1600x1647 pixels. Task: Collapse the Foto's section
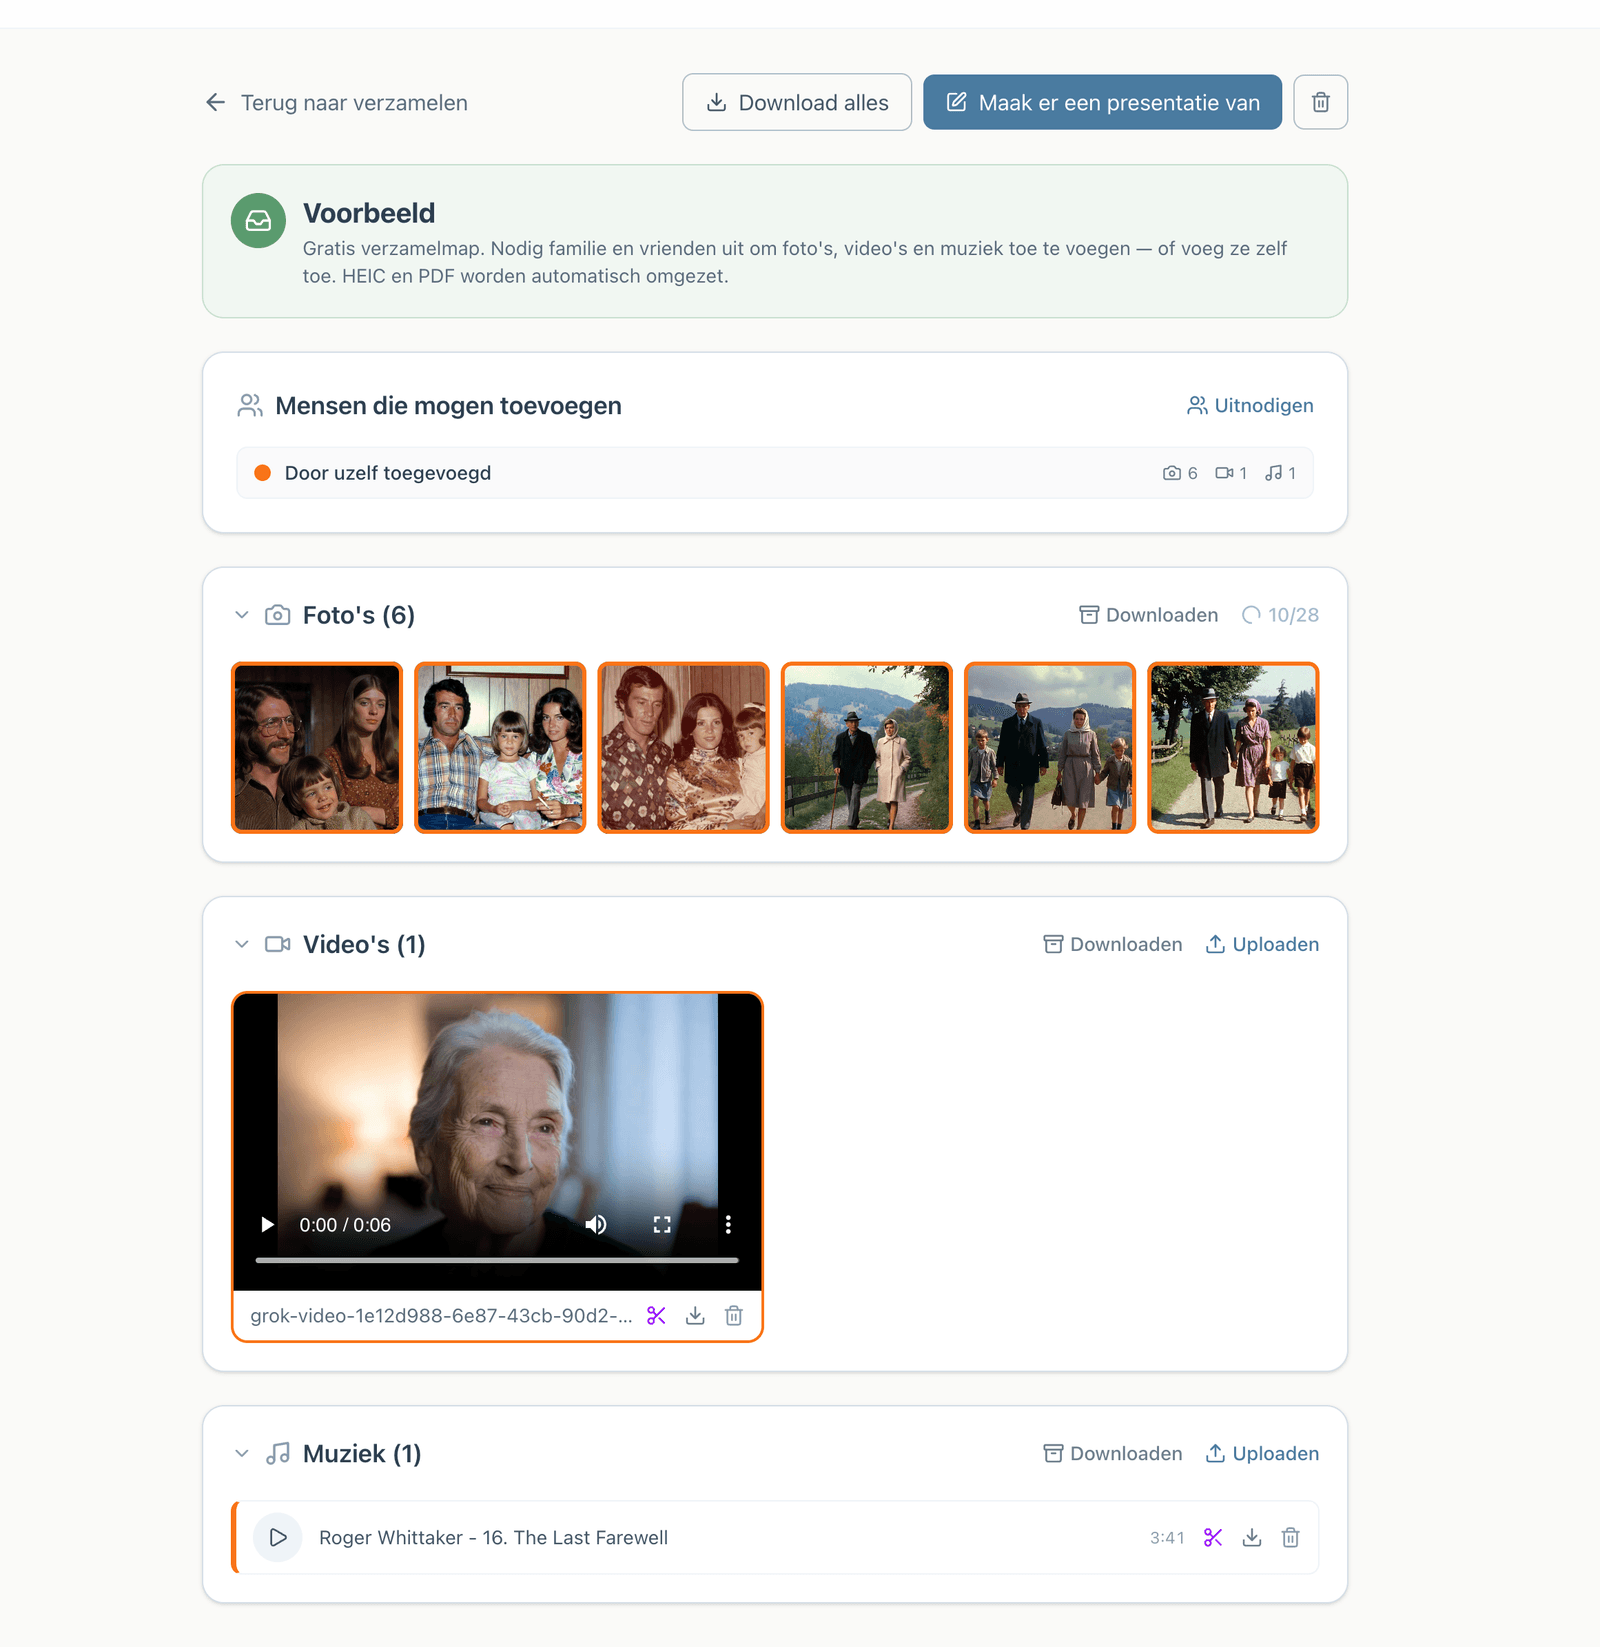click(242, 615)
